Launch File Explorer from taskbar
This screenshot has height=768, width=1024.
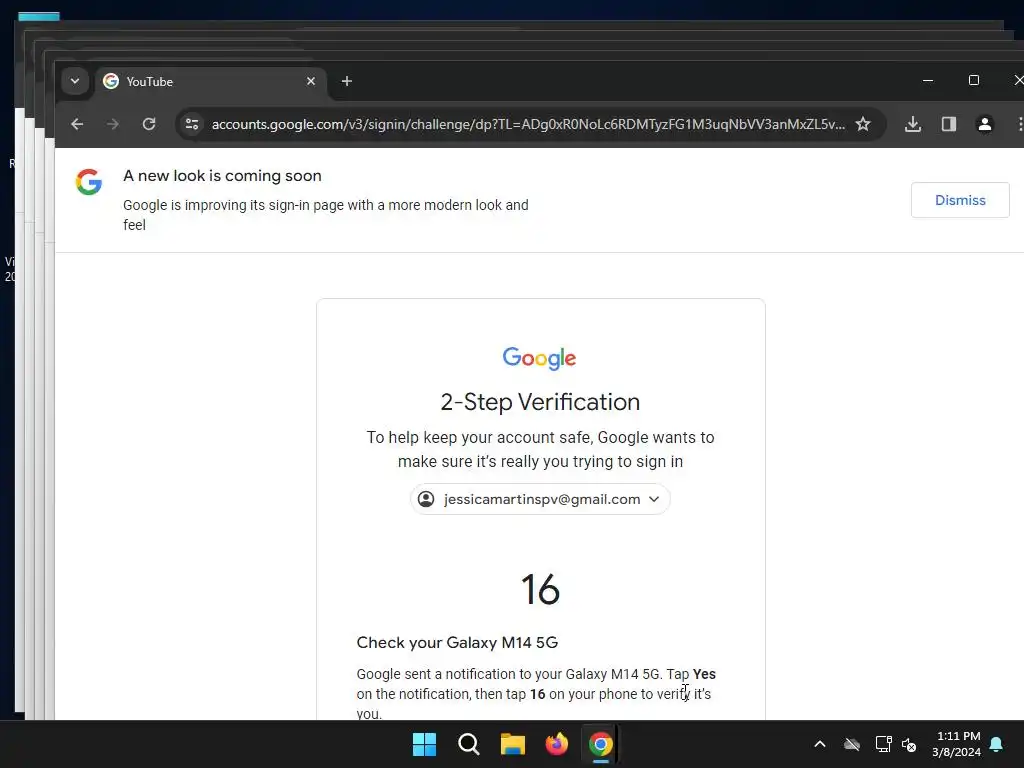click(x=513, y=744)
